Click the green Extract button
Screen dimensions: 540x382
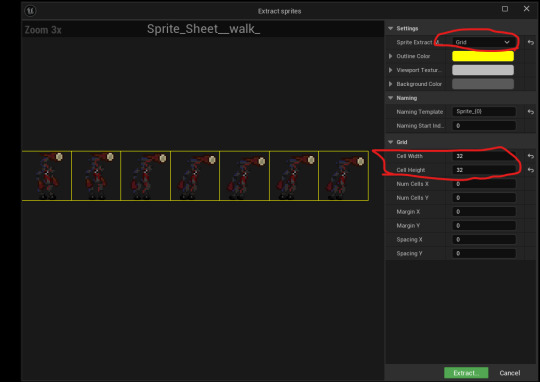[x=466, y=373]
